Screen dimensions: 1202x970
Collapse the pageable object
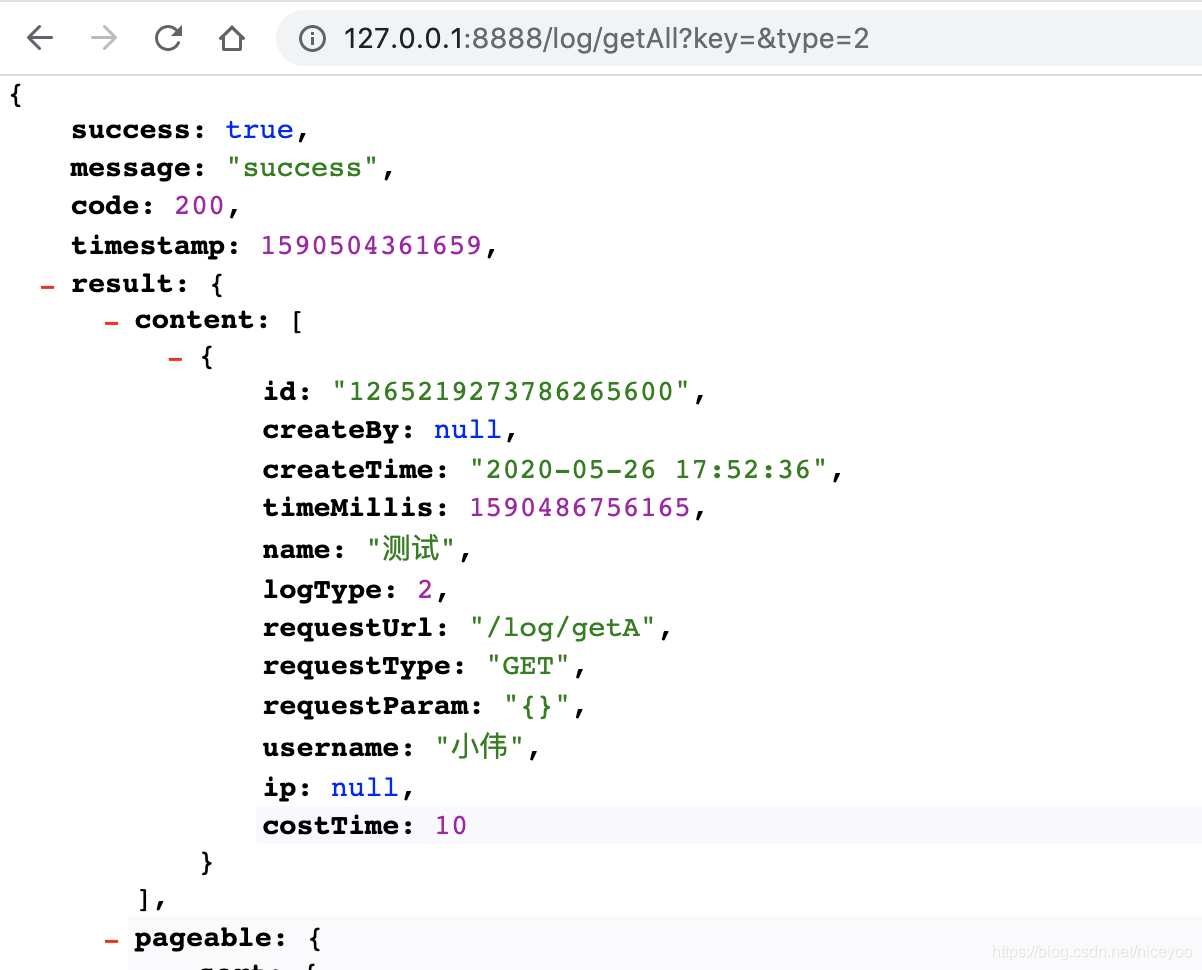pyautogui.click(x=111, y=941)
